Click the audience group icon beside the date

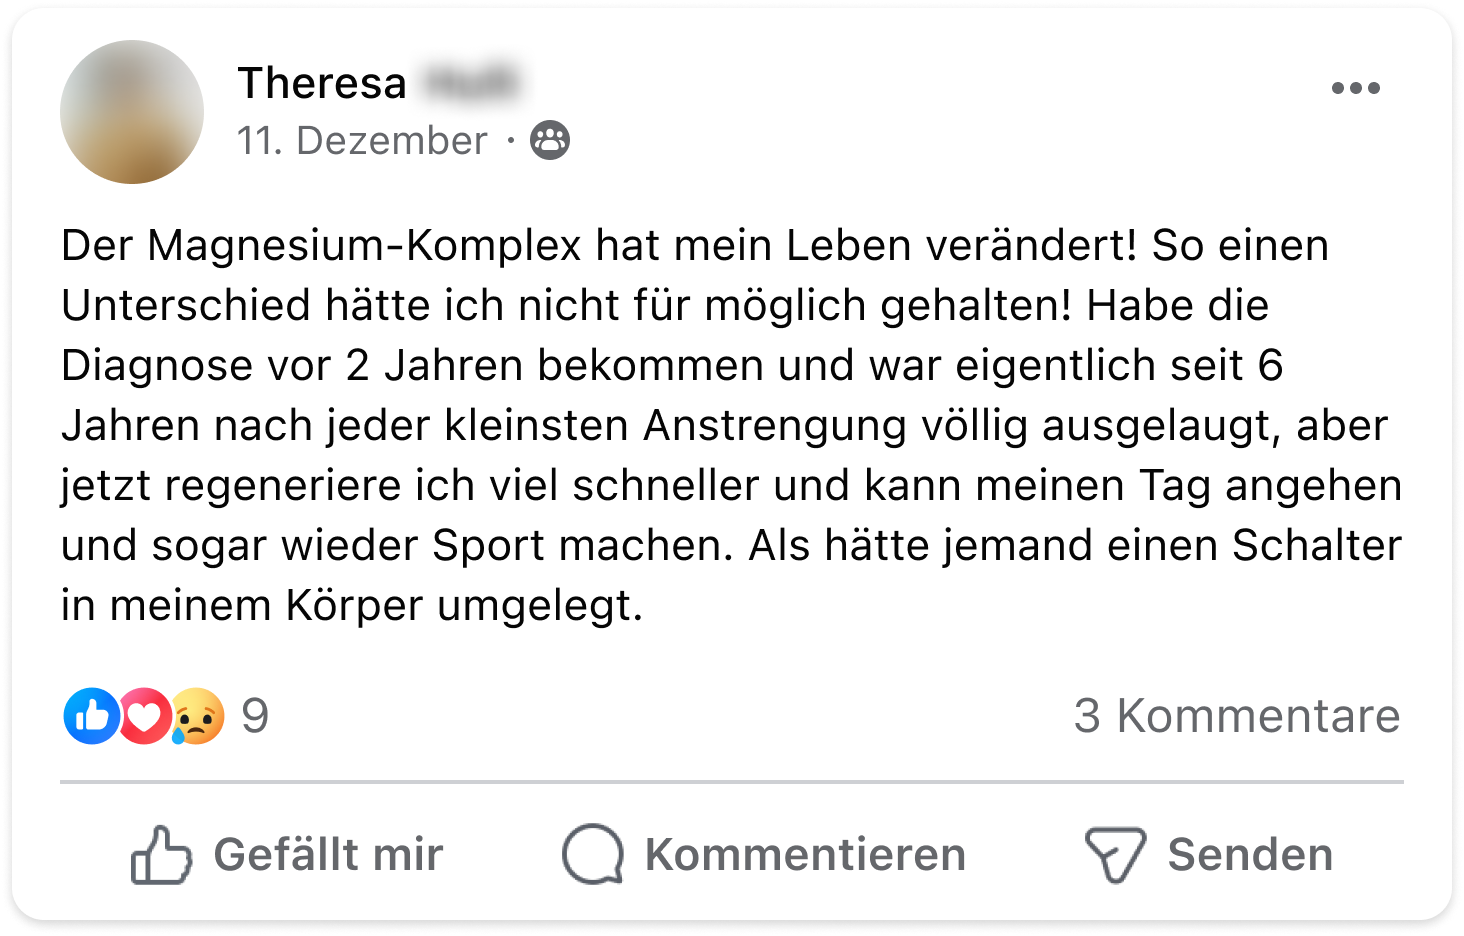pos(549,140)
